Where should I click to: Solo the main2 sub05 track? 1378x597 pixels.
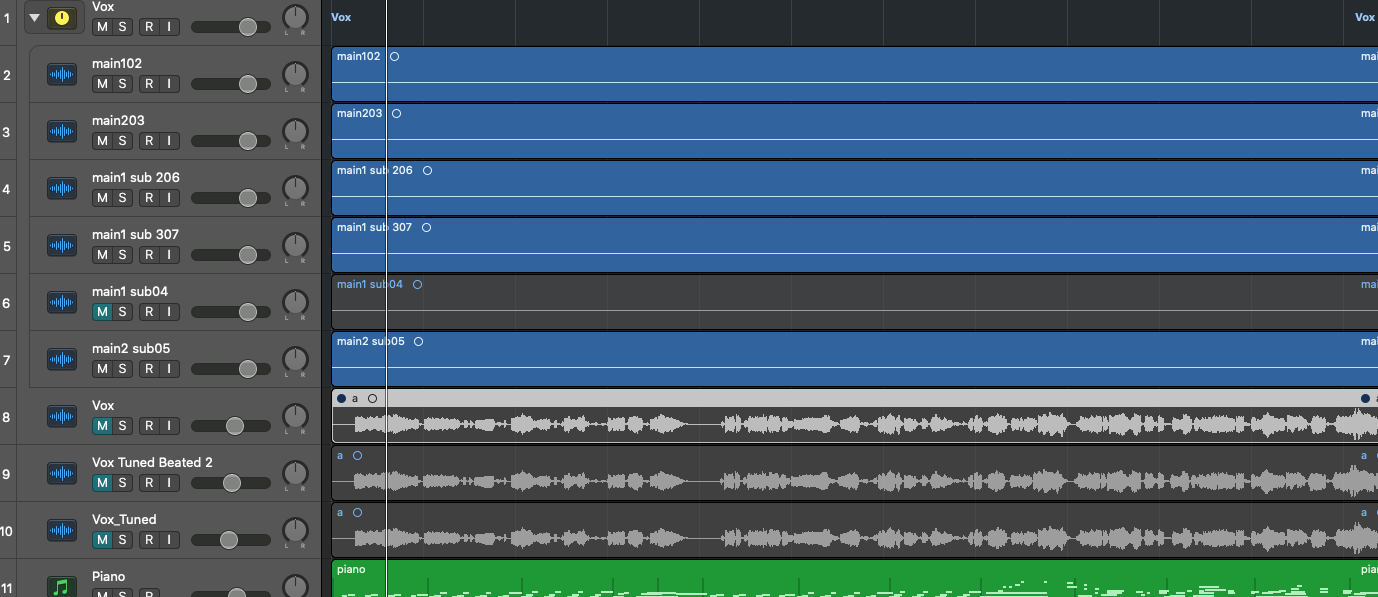click(122, 369)
